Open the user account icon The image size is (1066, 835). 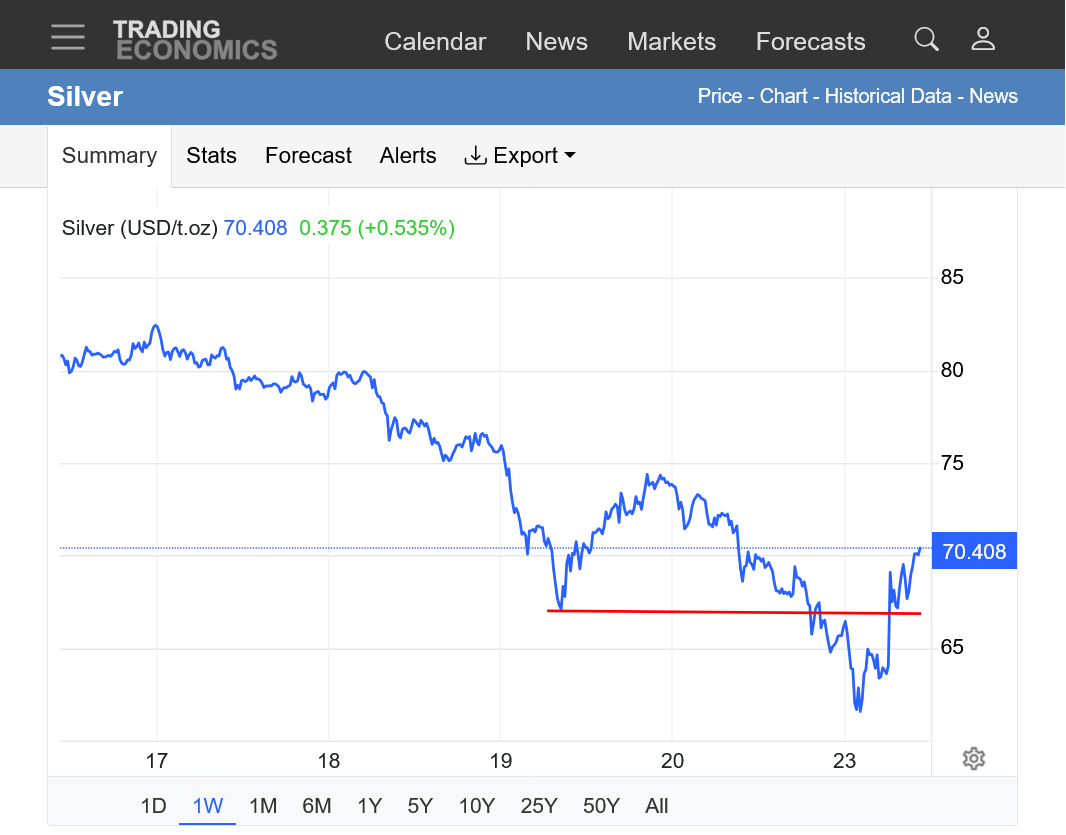[983, 39]
